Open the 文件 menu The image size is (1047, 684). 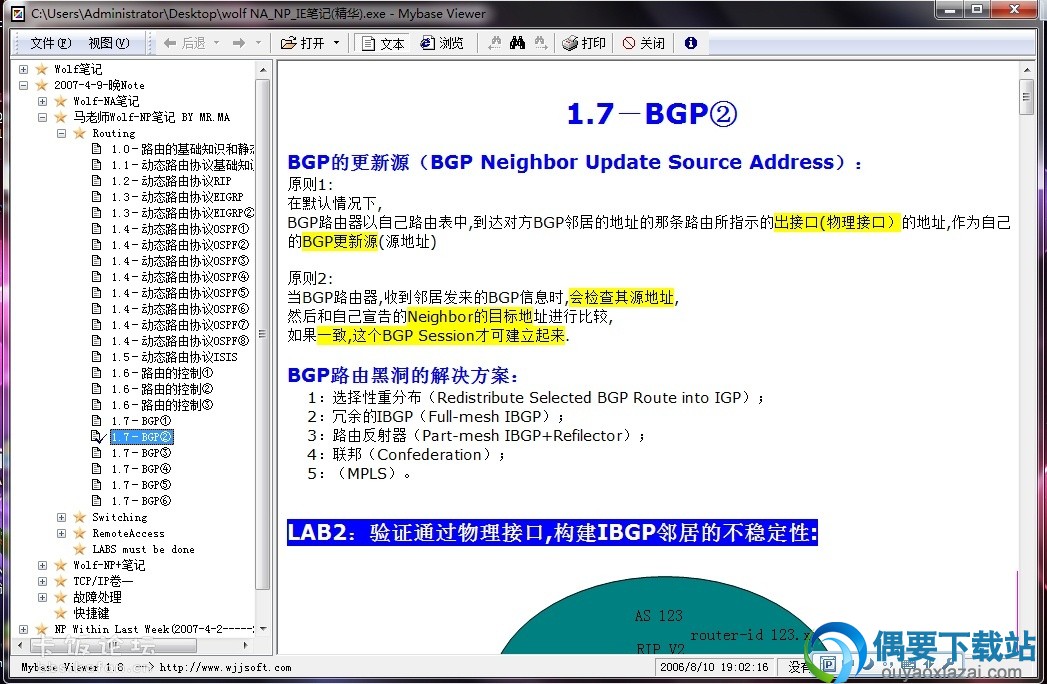(50, 43)
